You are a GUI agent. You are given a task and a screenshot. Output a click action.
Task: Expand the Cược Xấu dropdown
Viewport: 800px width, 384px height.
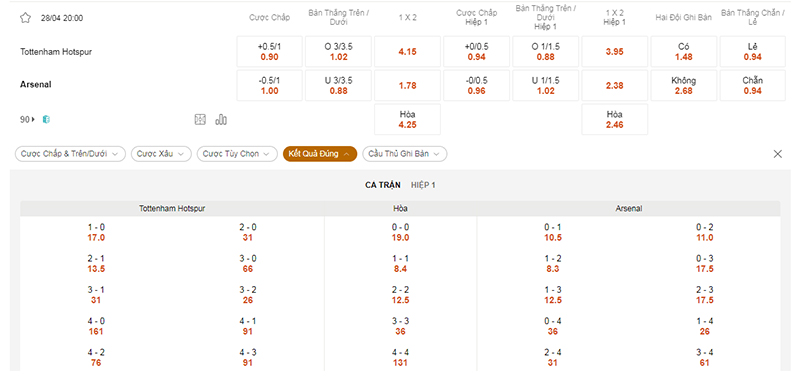pos(161,154)
